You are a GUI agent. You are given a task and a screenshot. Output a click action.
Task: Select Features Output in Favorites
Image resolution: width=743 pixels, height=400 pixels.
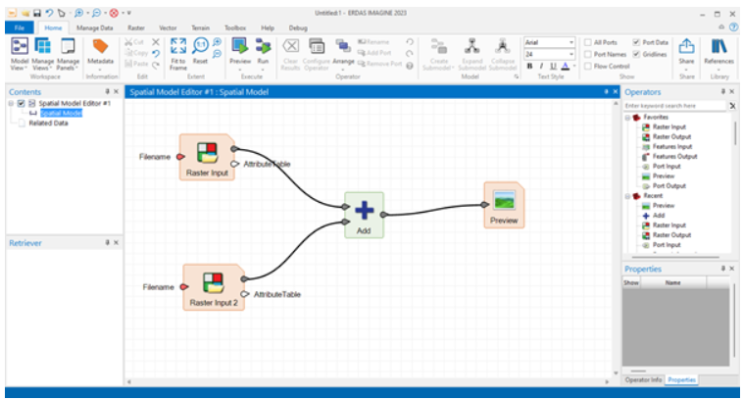click(675, 156)
